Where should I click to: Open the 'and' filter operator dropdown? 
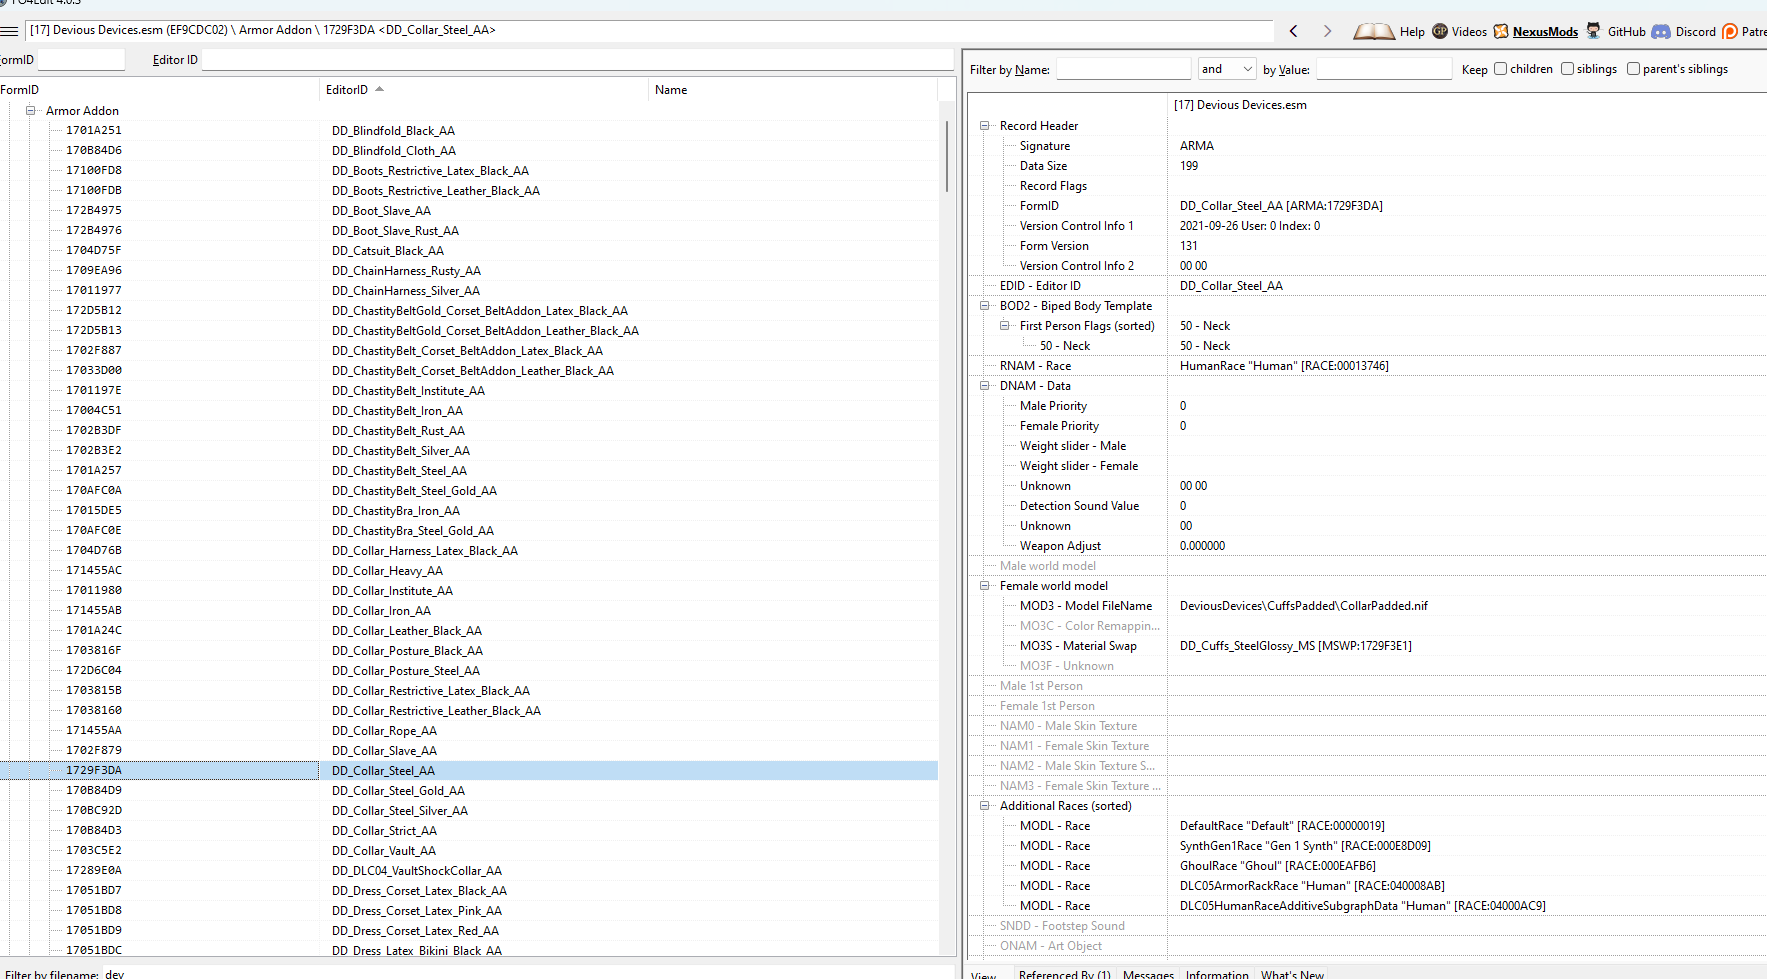[x=1227, y=69]
